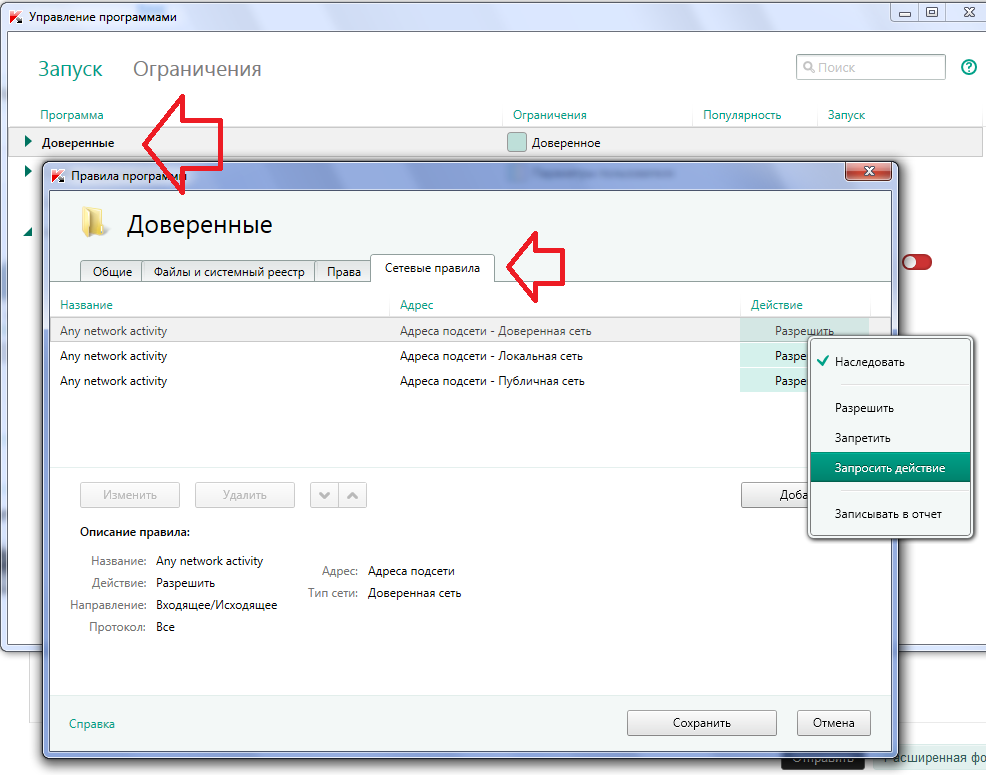The height and width of the screenshot is (775, 986).
Task: Click the help question mark icon
Action: pos(969,67)
